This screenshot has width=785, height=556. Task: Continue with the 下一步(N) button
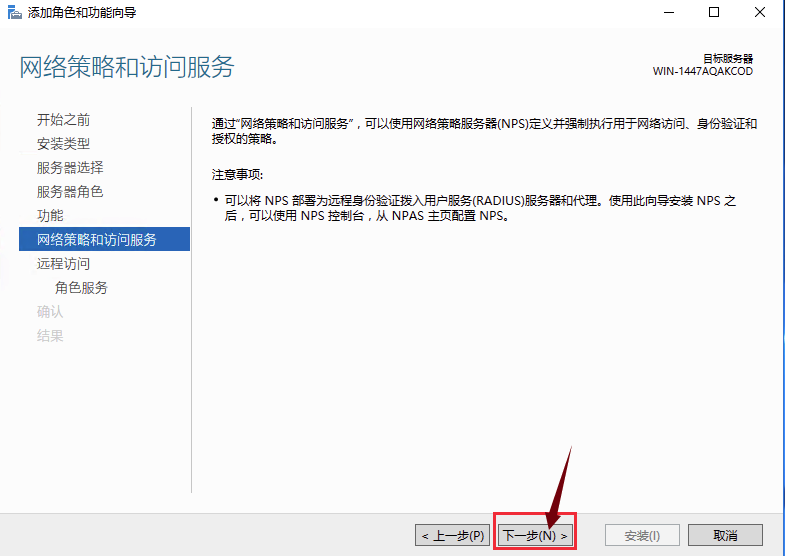pyautogui.click(x=536, y=536)
